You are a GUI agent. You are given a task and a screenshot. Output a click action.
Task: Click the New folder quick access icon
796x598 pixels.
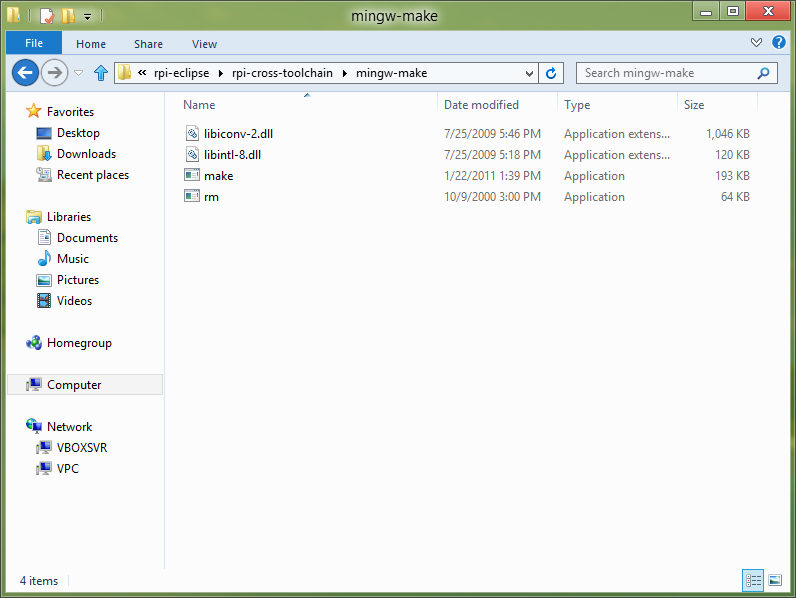point(68,16)
